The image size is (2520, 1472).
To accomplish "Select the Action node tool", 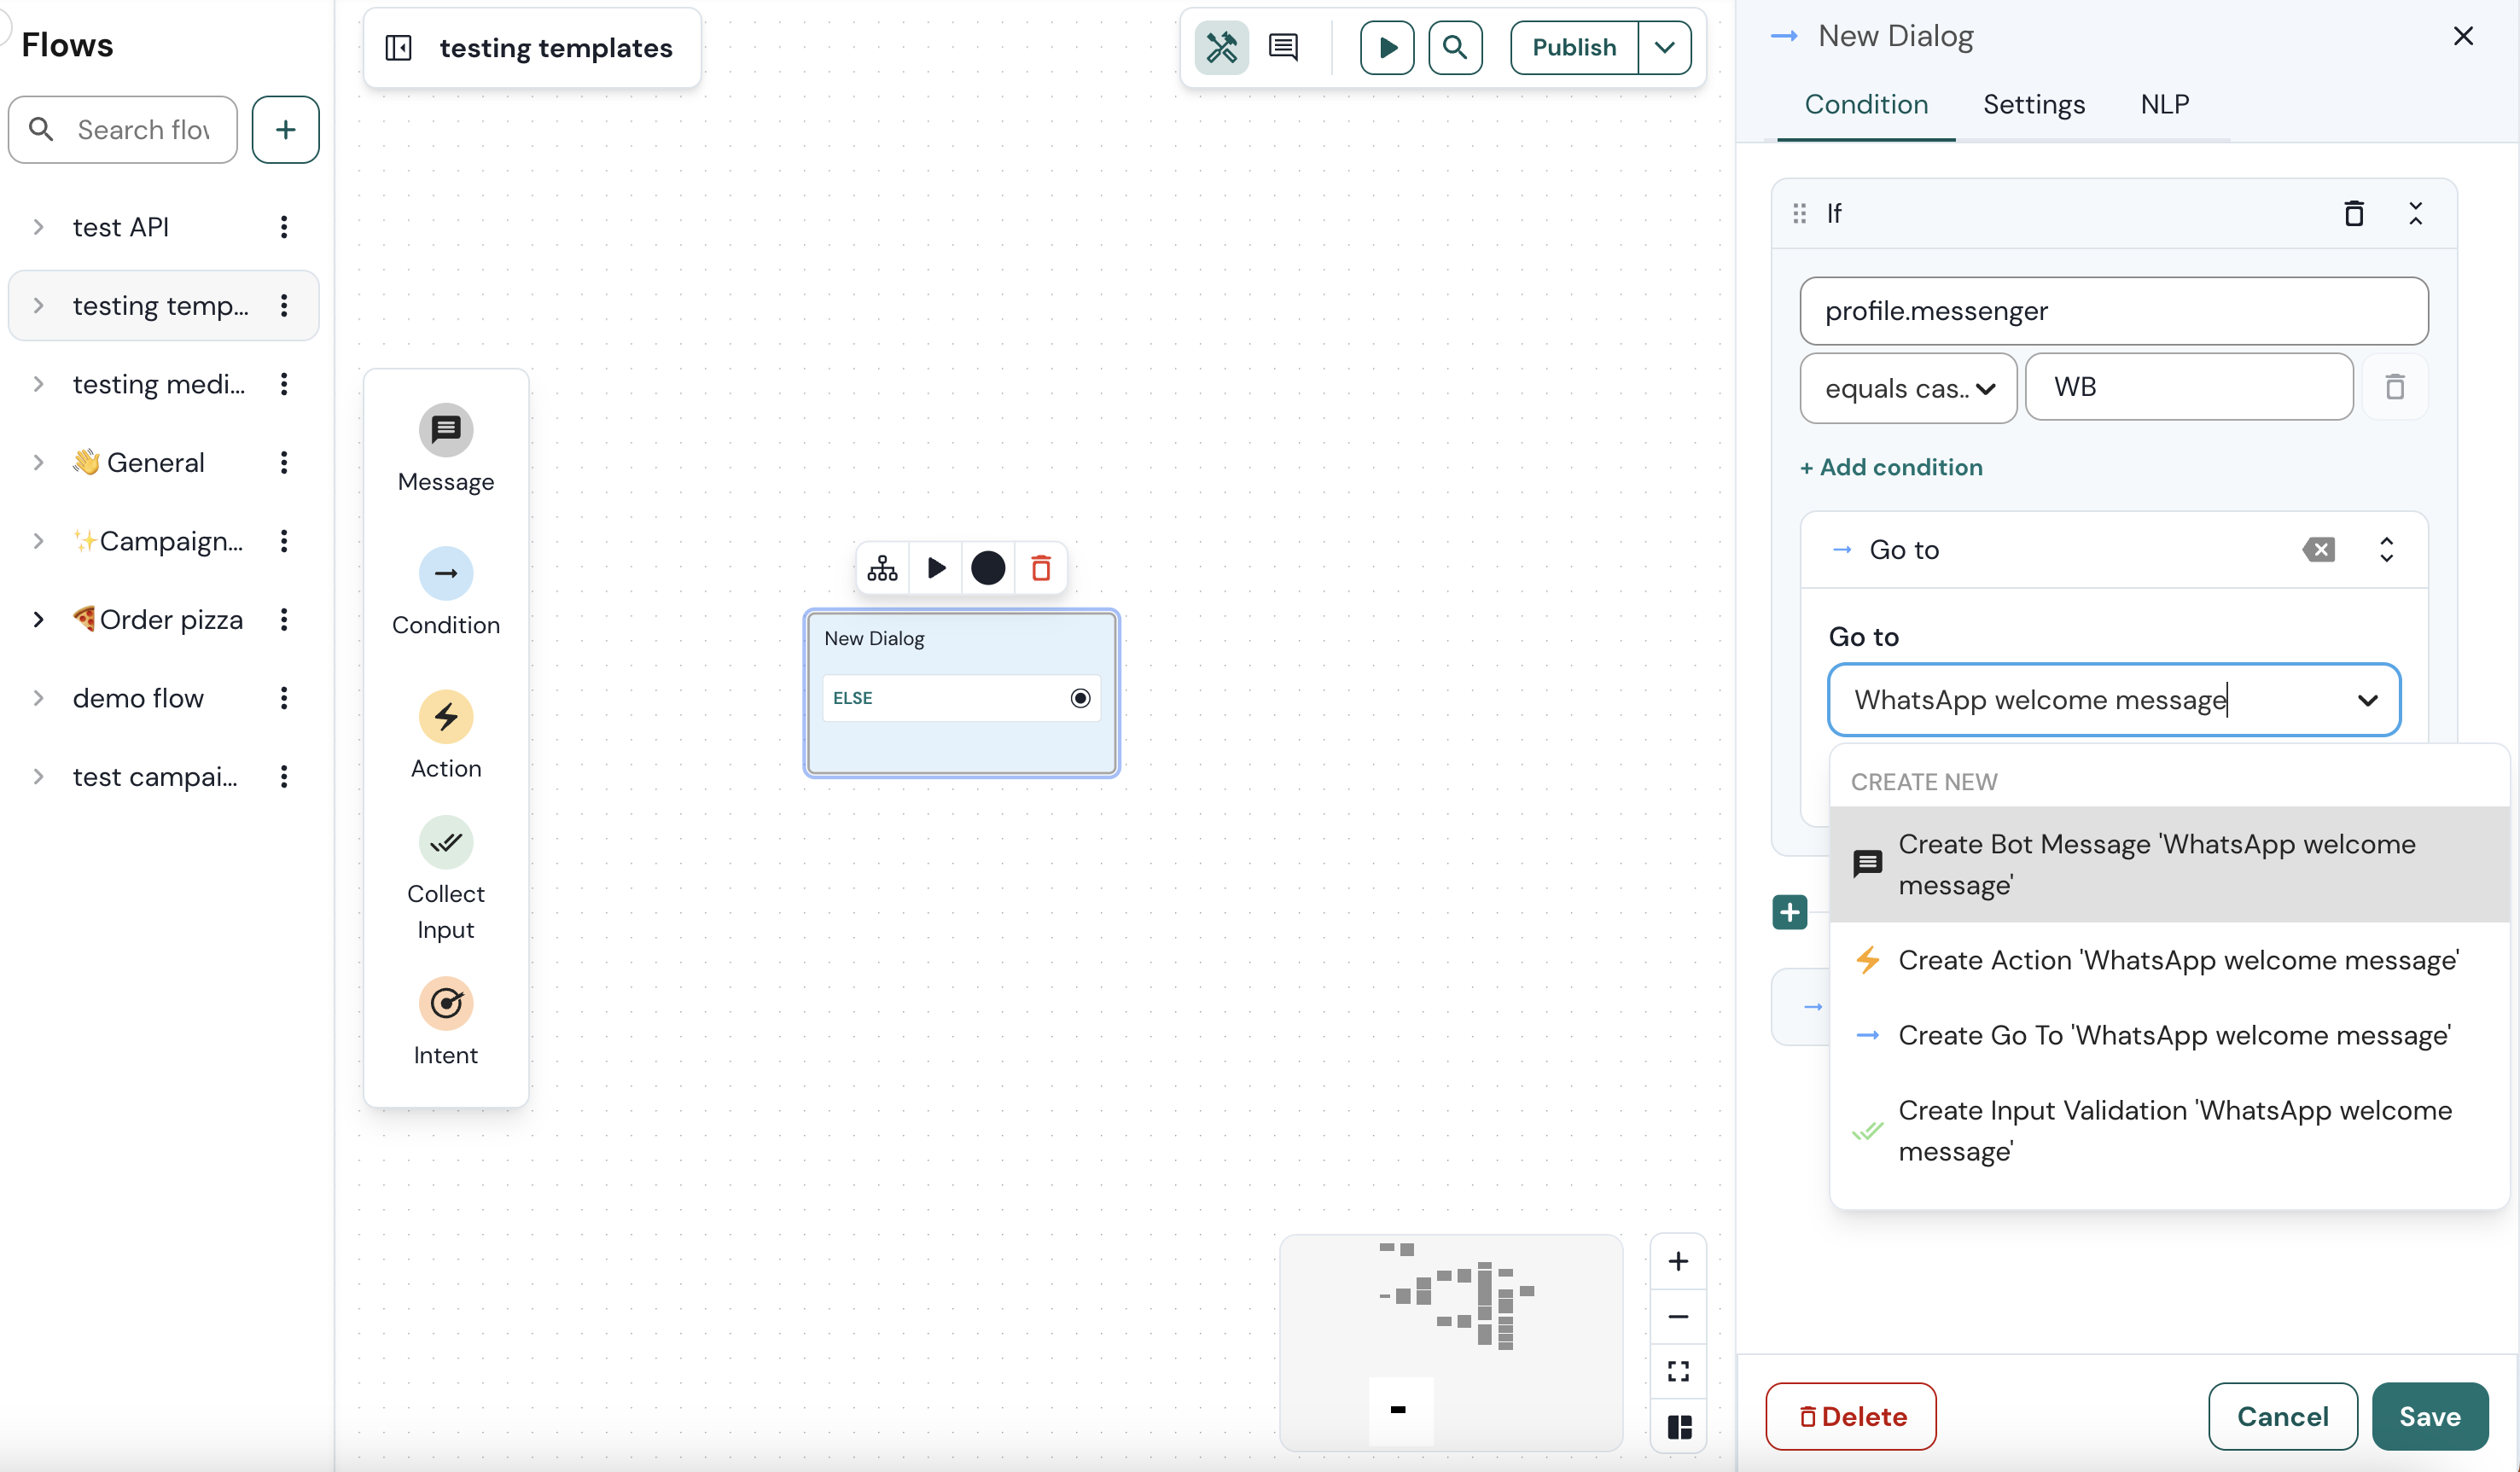I will (x=446, y=733).
